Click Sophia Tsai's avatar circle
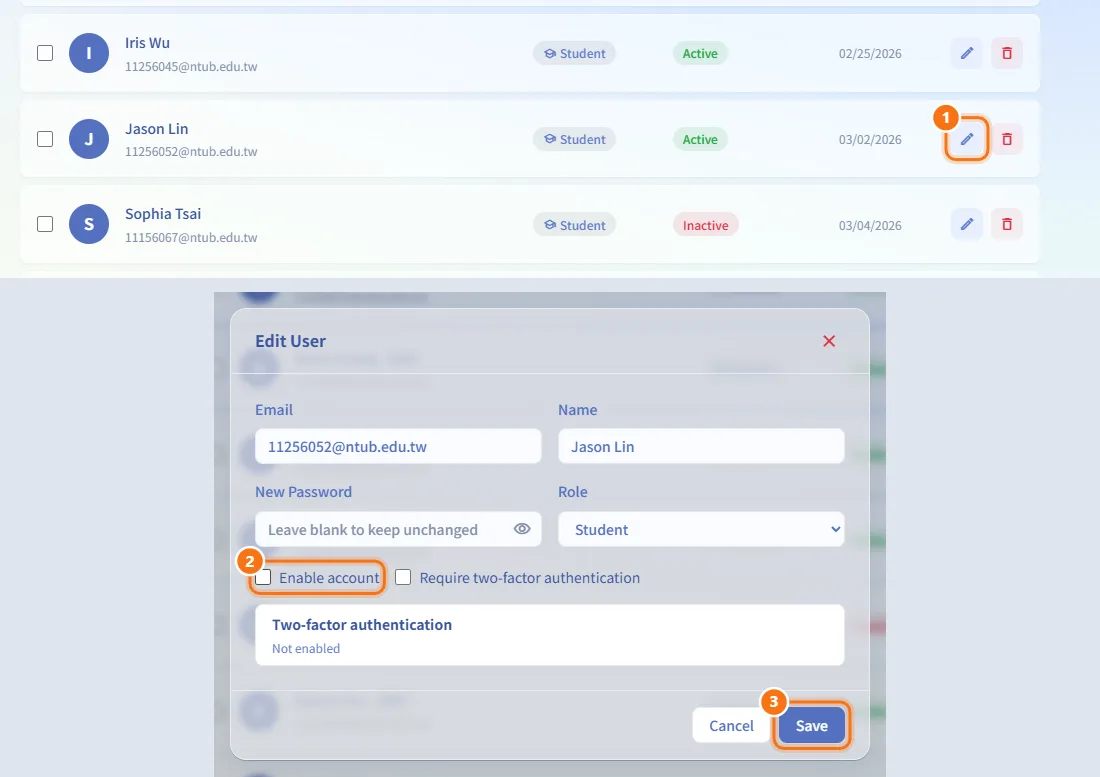 coord(89,224)
